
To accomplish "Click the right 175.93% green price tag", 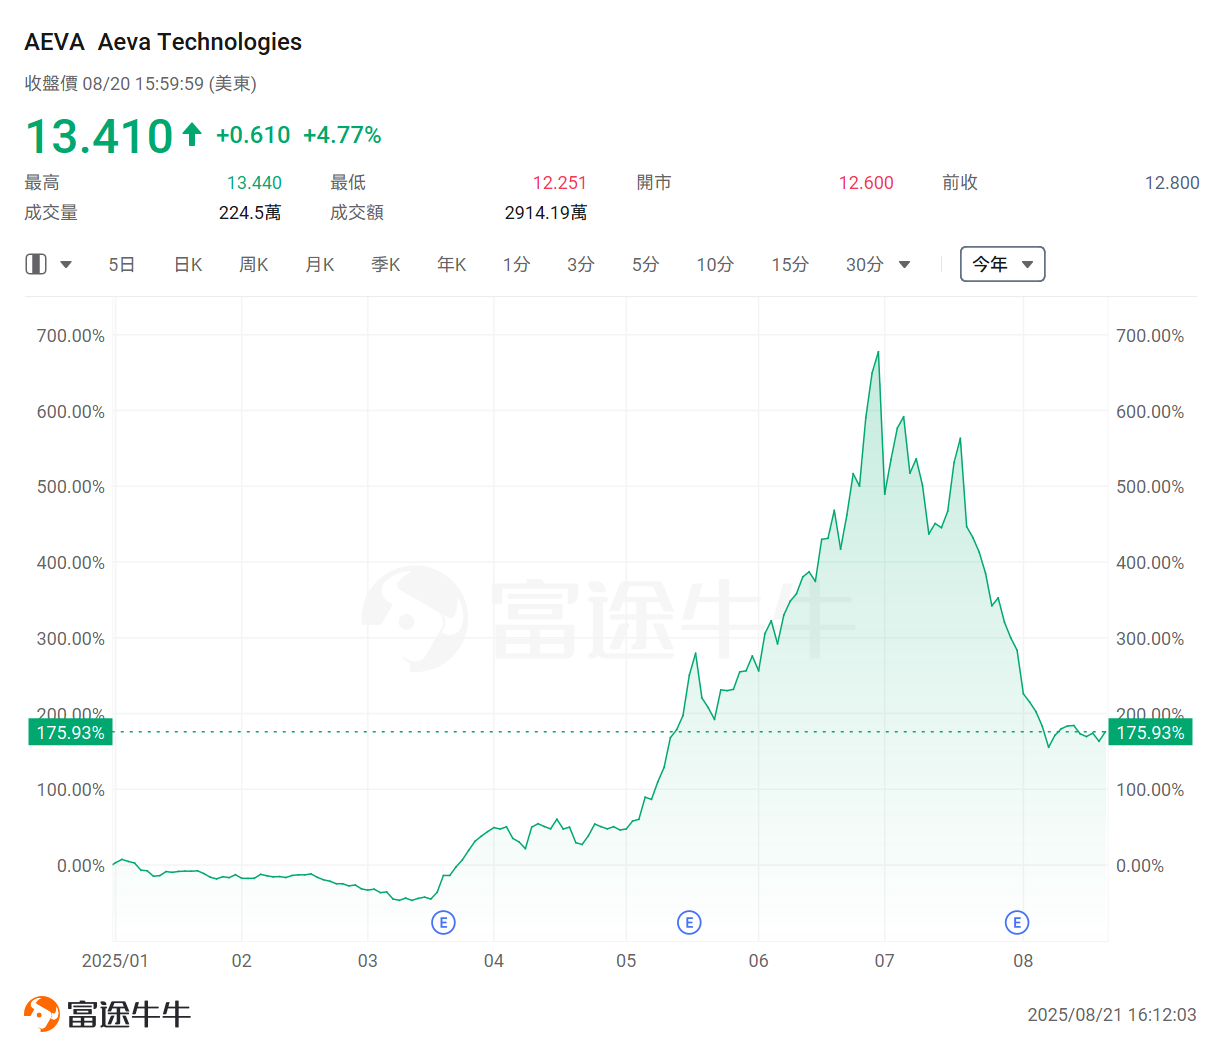I will pos(1150,732).
